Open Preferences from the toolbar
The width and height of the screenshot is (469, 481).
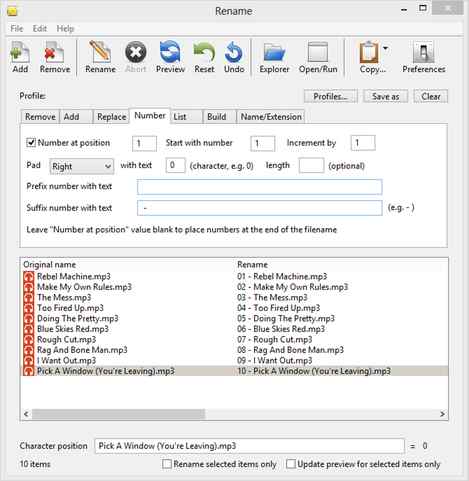tap(424, 57)
